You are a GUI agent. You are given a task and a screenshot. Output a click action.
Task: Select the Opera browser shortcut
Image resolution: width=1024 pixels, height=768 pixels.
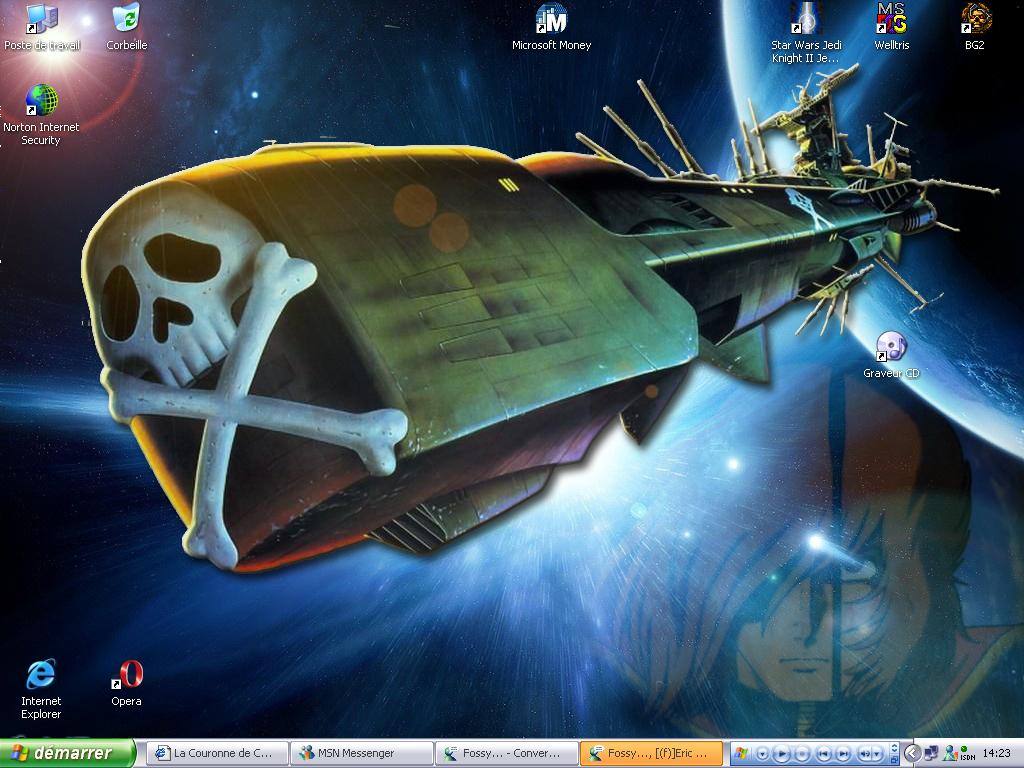pyautogui.click(x=127, y=683)
